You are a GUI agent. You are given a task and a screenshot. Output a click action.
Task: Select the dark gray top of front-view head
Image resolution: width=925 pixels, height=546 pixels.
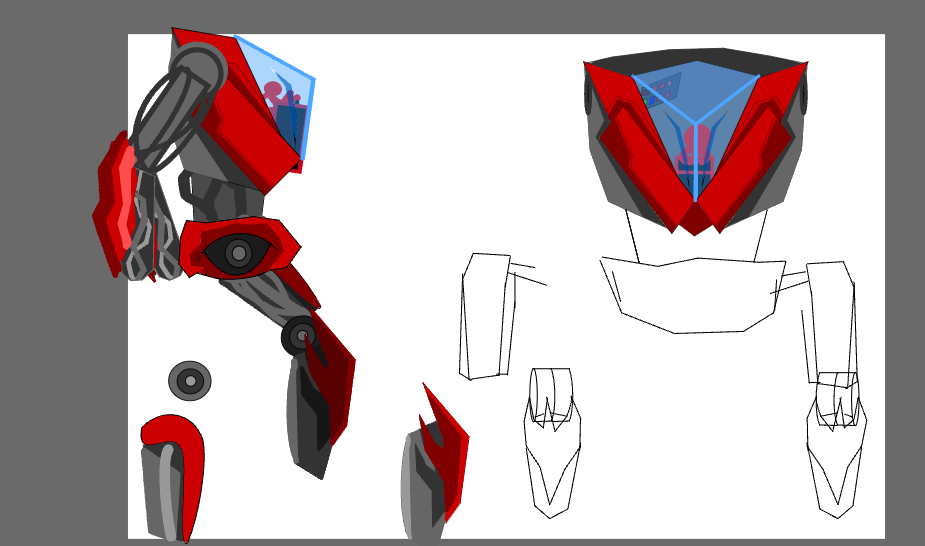coord(696,54)
